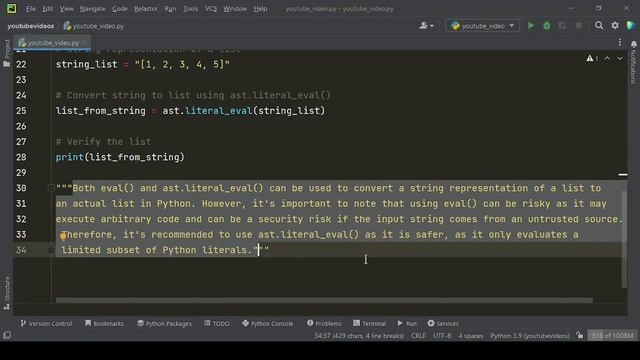Screen dimensions: 640x360
Task: Click fold end marker at line 34
Action: click(x=51, y=250)
